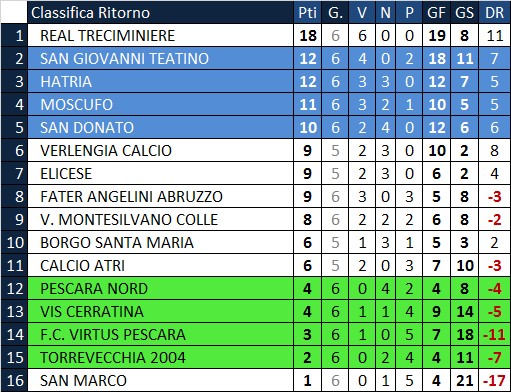Screen dimensions: 511x392
Task: Select the HATRIA team name
Action: point(66,82)
